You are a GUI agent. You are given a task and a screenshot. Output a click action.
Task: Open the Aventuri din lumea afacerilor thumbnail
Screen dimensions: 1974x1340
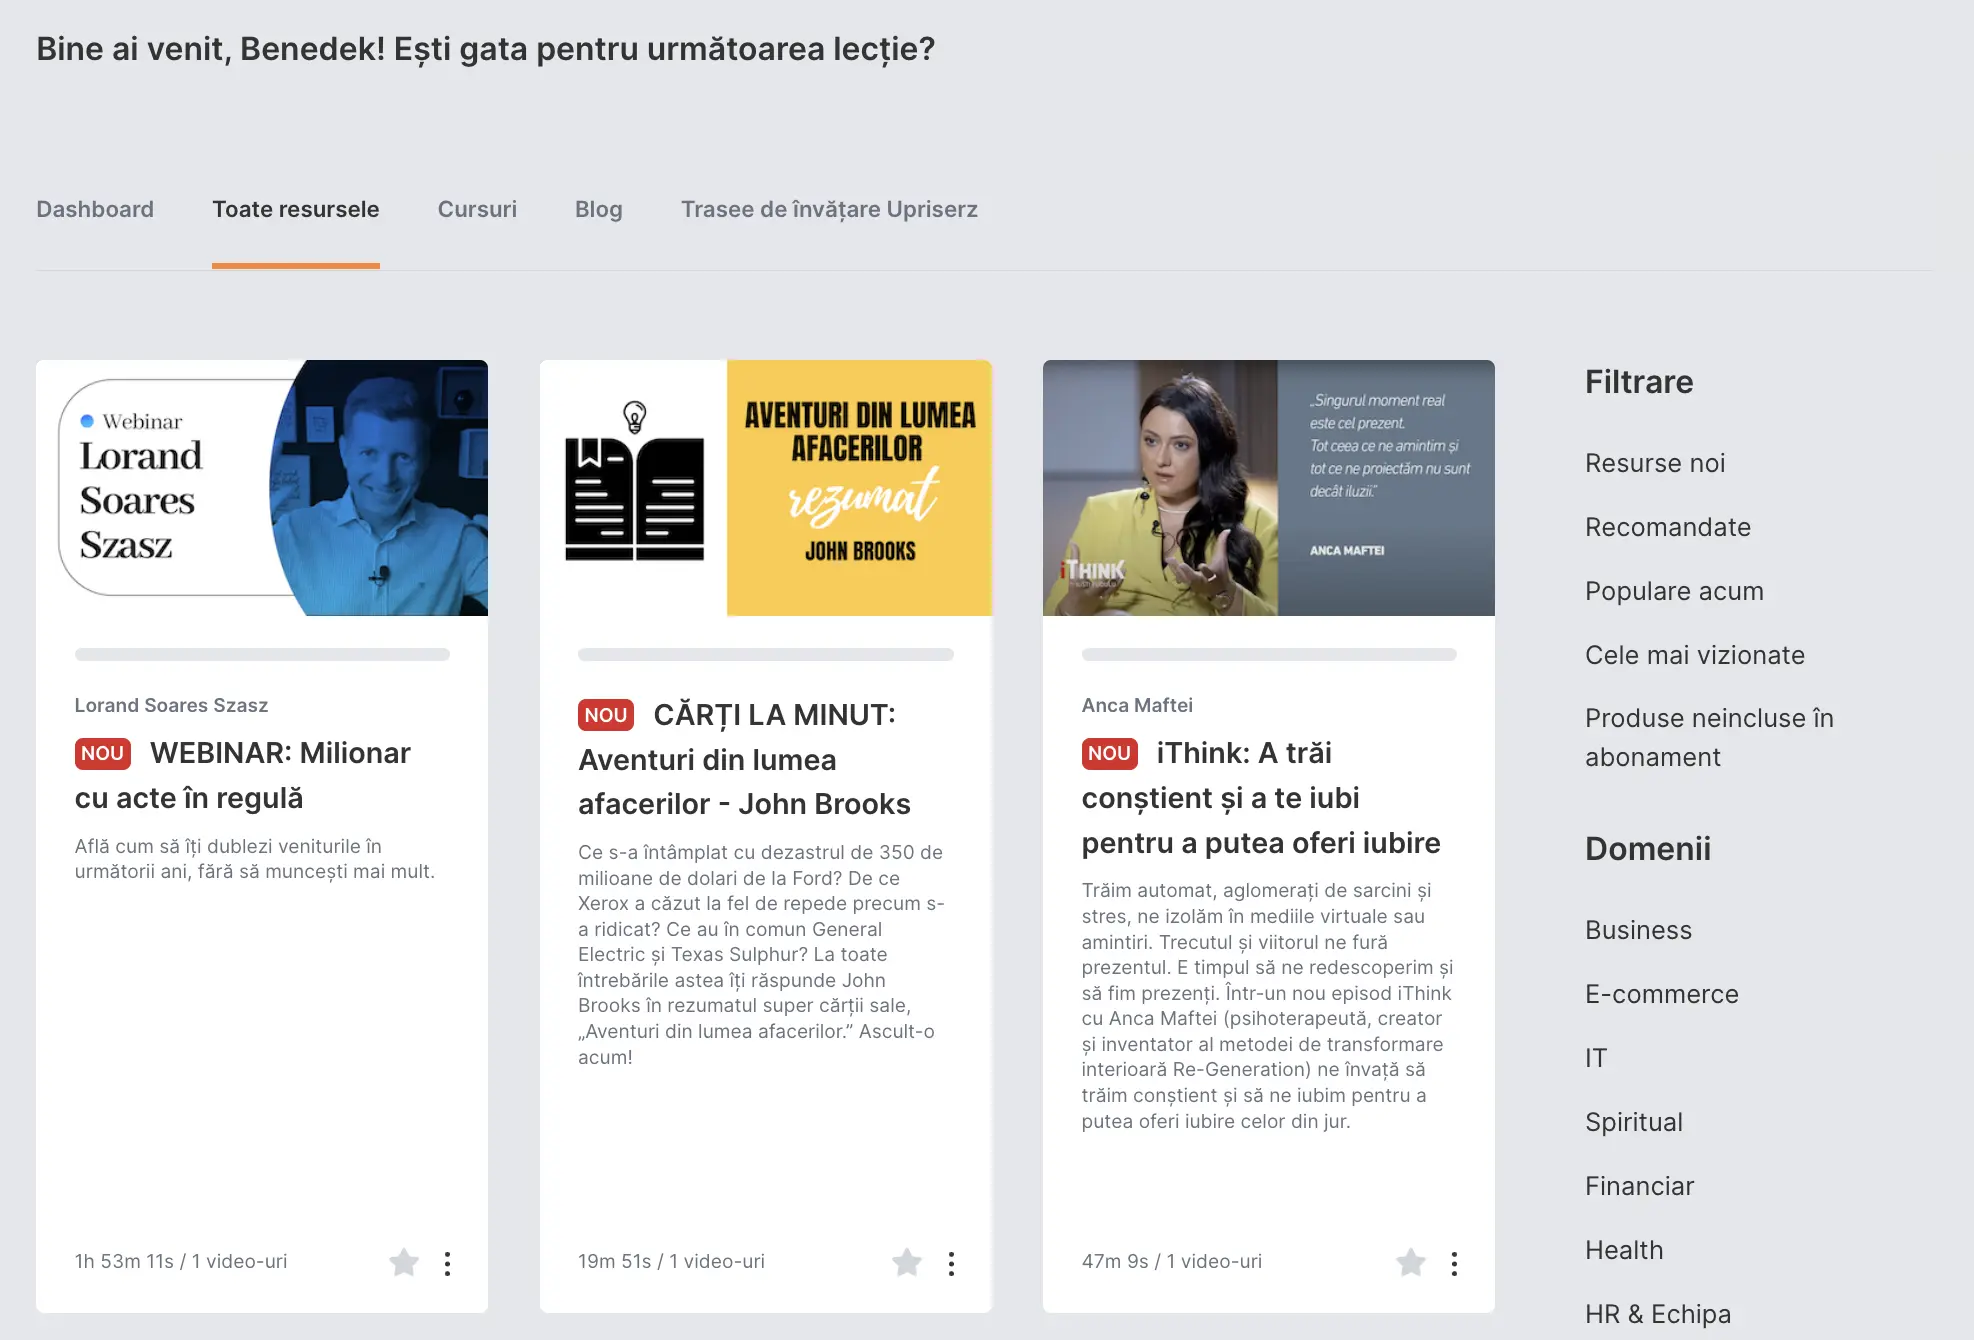pos(766,488)
